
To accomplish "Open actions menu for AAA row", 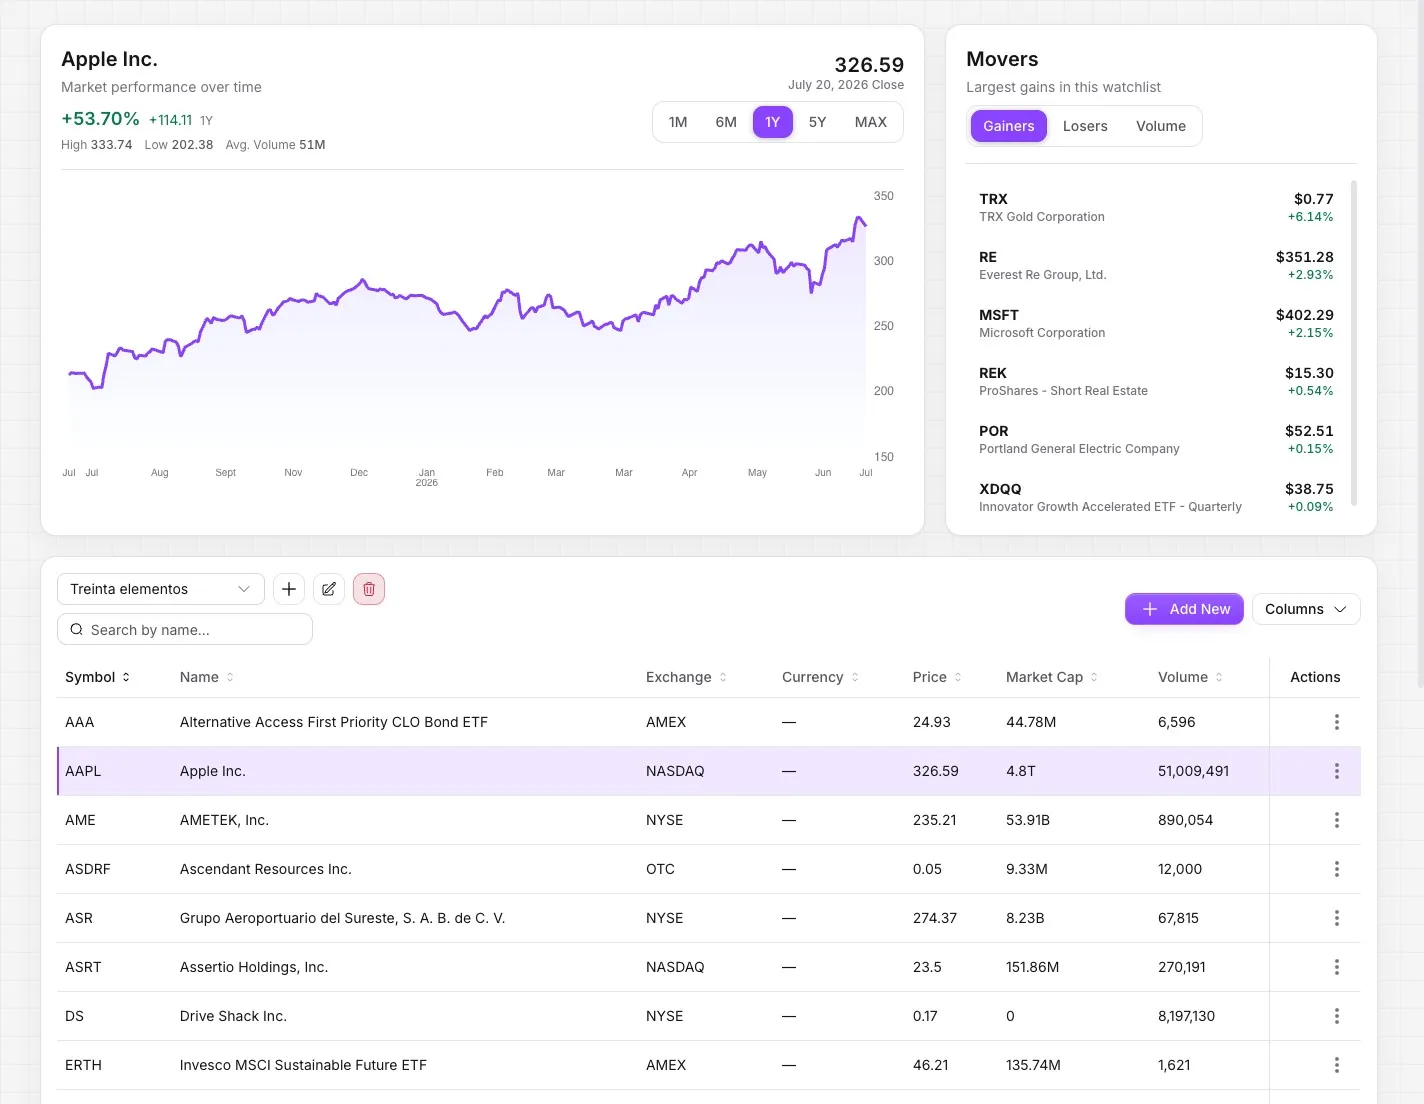I will pos(1337,722).
